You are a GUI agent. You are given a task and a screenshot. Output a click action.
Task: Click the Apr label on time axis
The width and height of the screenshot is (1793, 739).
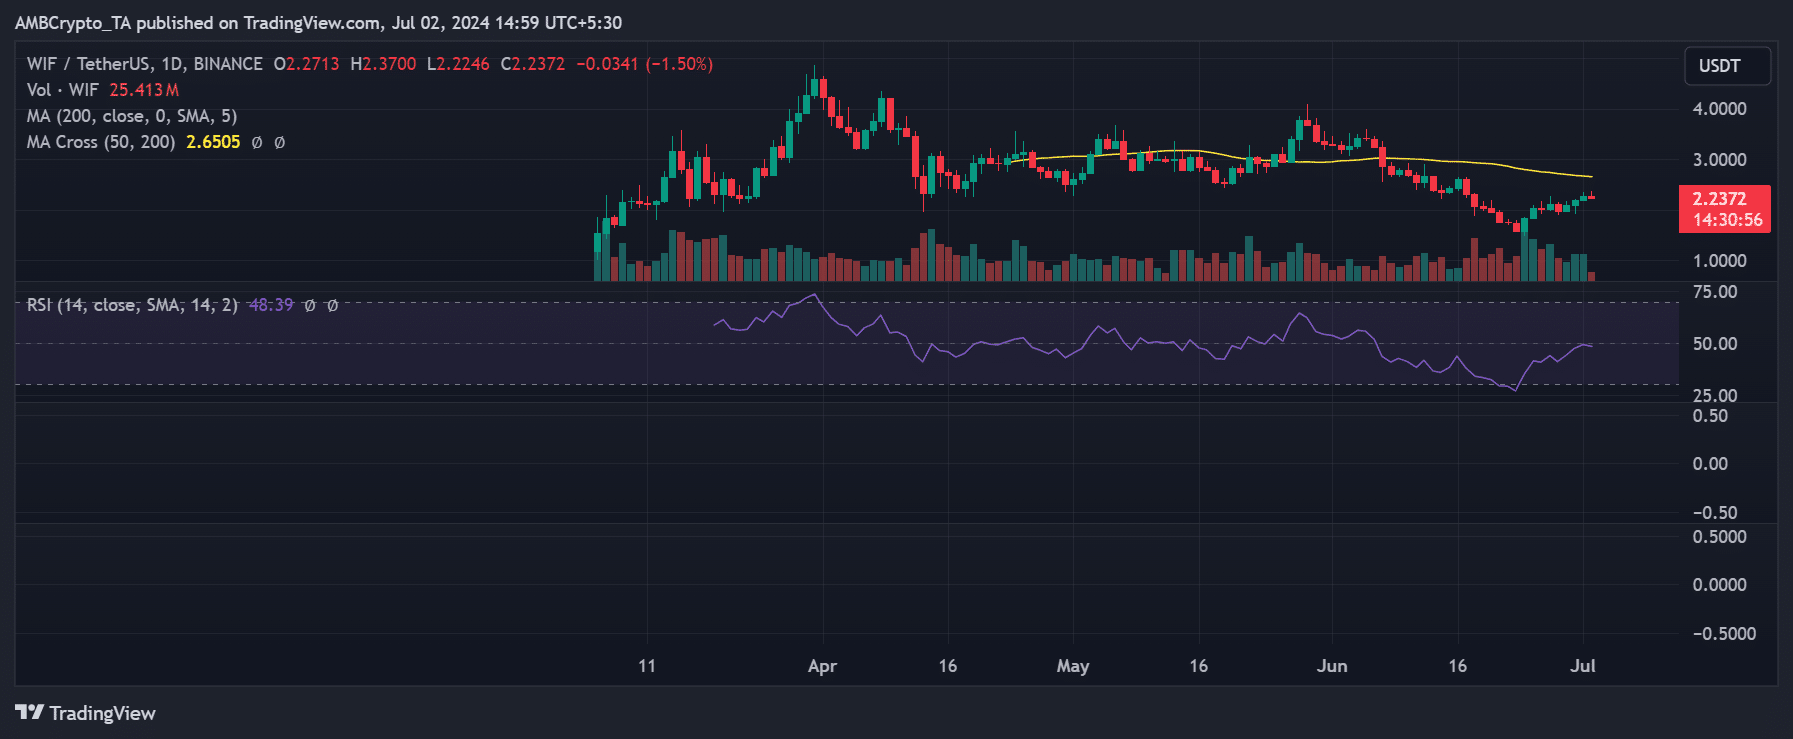click(822, 666)
